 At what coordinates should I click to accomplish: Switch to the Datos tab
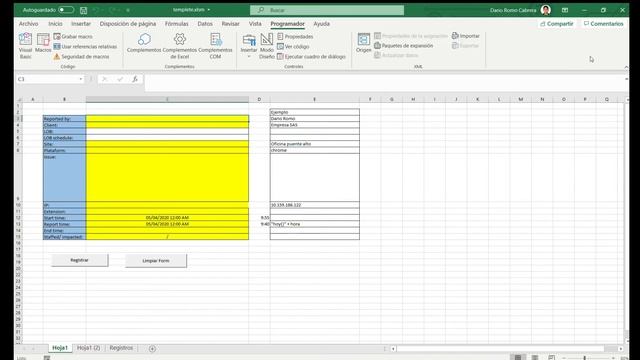pos(205,24)
